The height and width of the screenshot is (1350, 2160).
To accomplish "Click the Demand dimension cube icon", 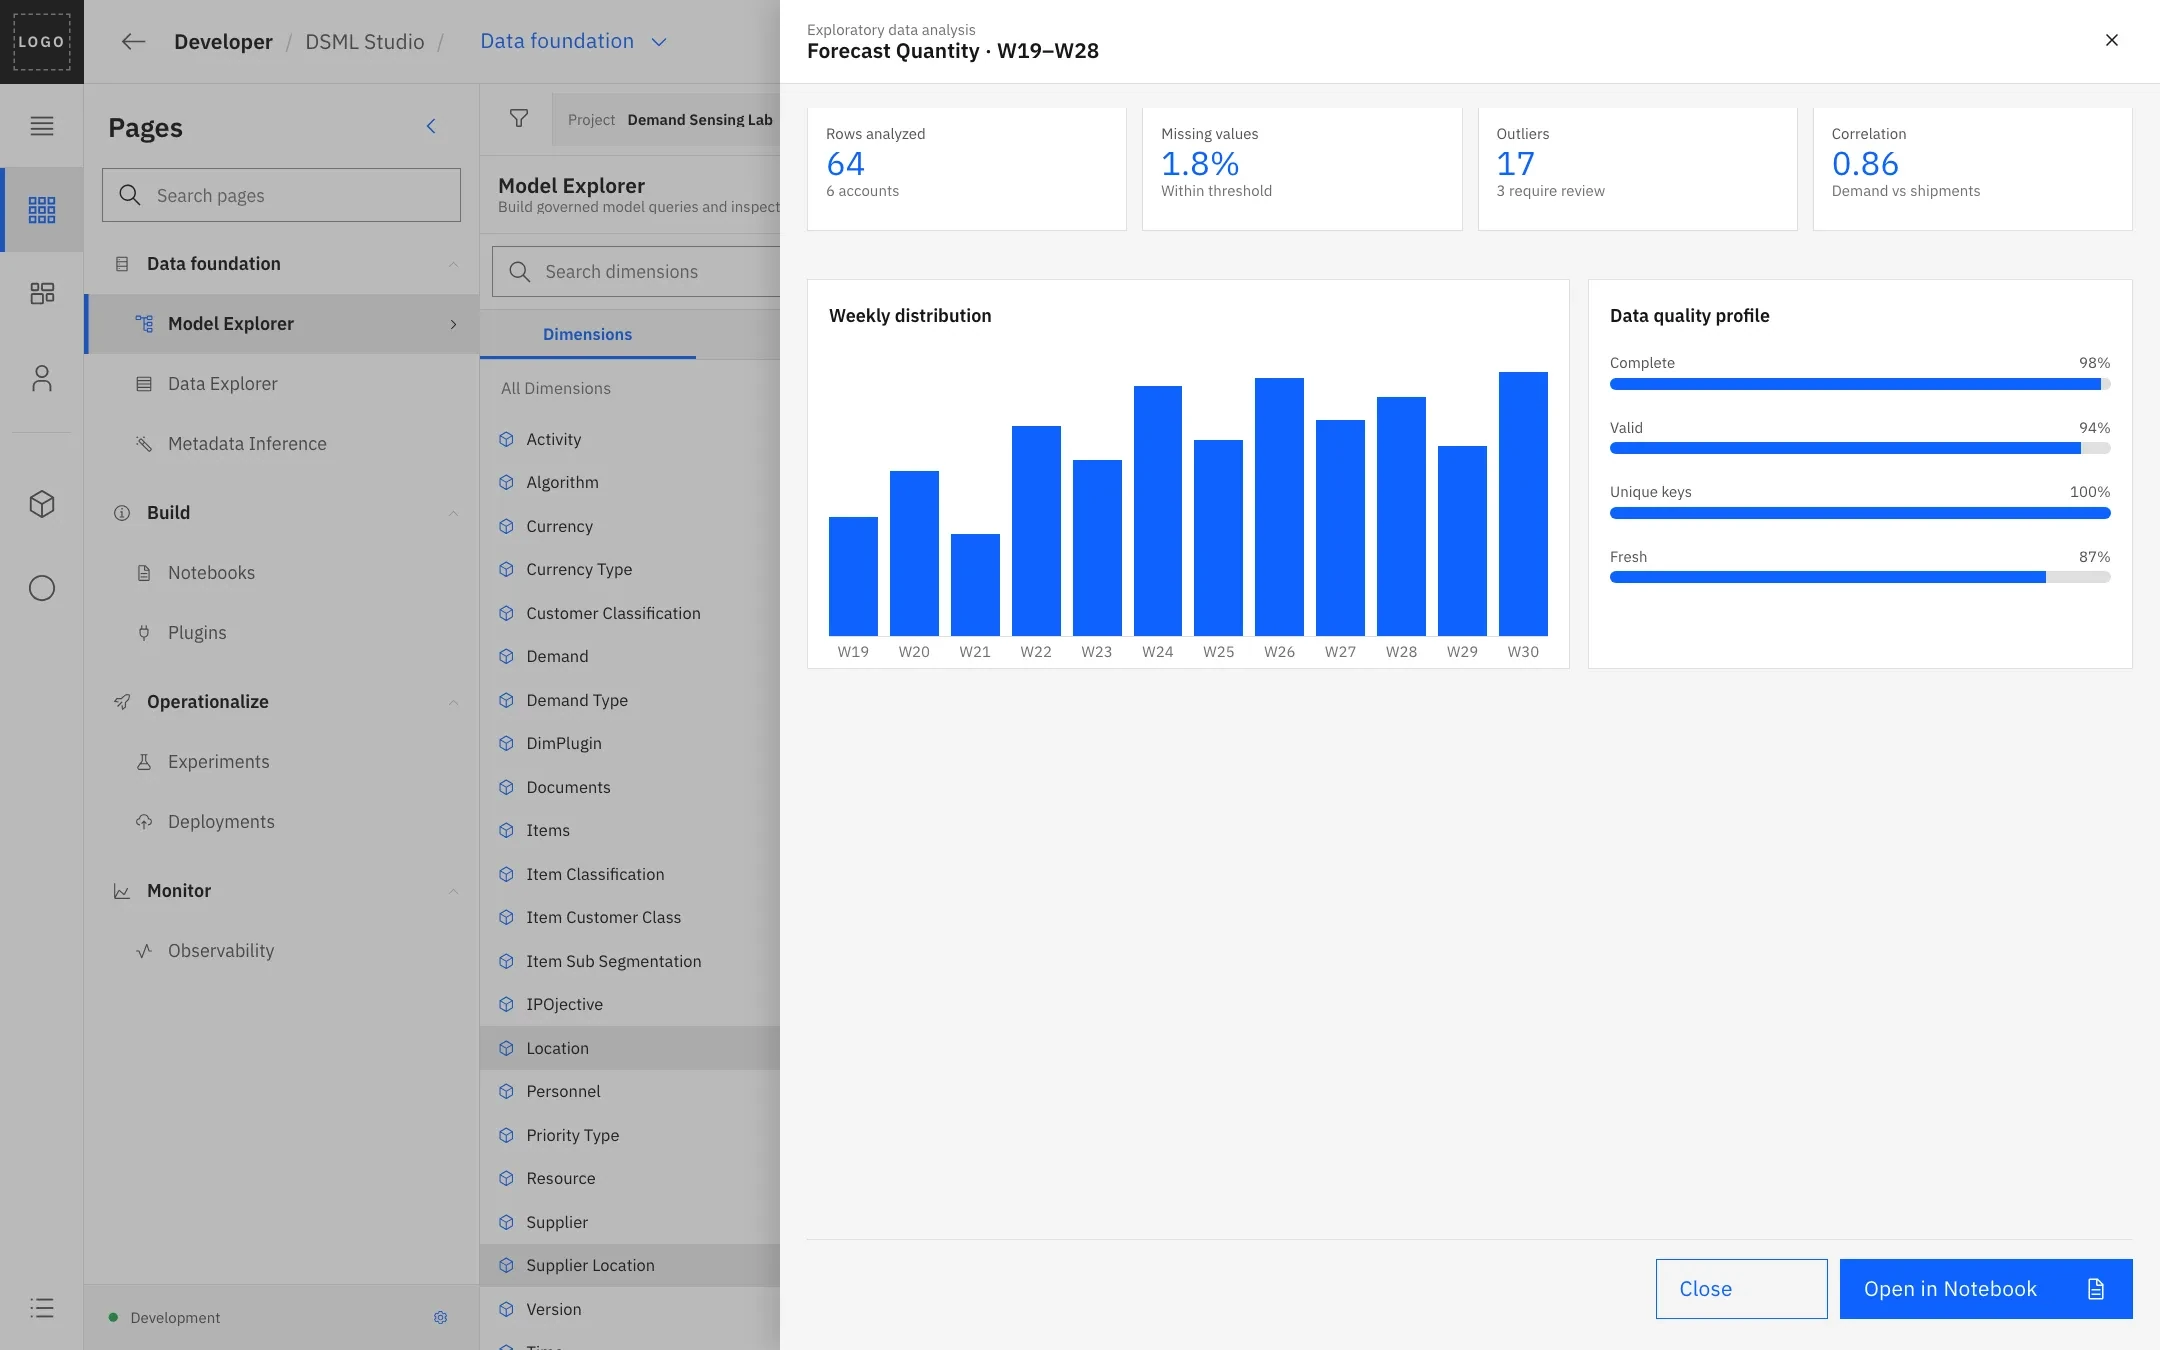I will 507,656.
